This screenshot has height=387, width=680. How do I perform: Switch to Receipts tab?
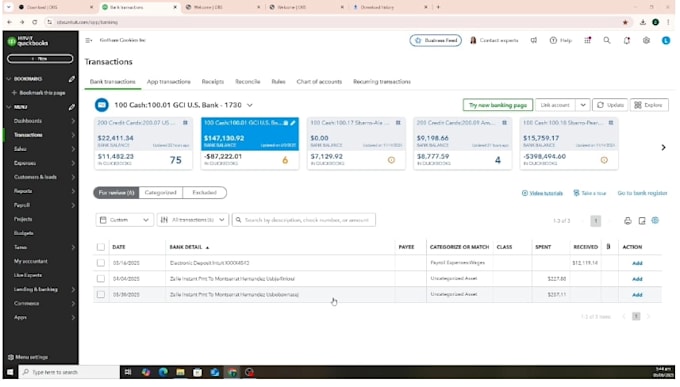[213, 82]
